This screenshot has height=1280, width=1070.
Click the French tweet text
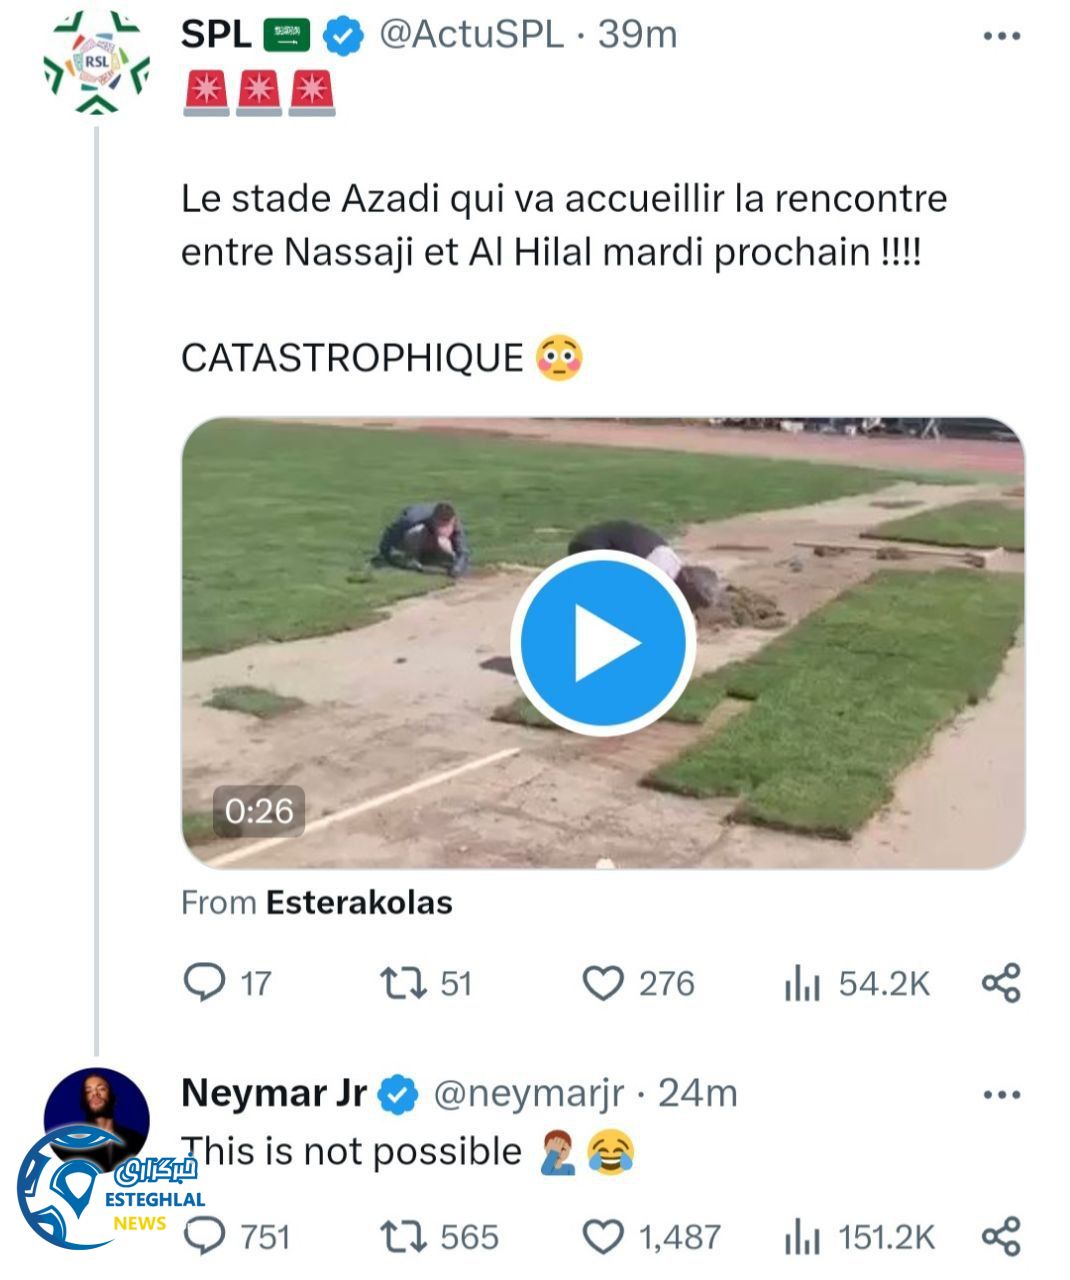tap(563, 225)
